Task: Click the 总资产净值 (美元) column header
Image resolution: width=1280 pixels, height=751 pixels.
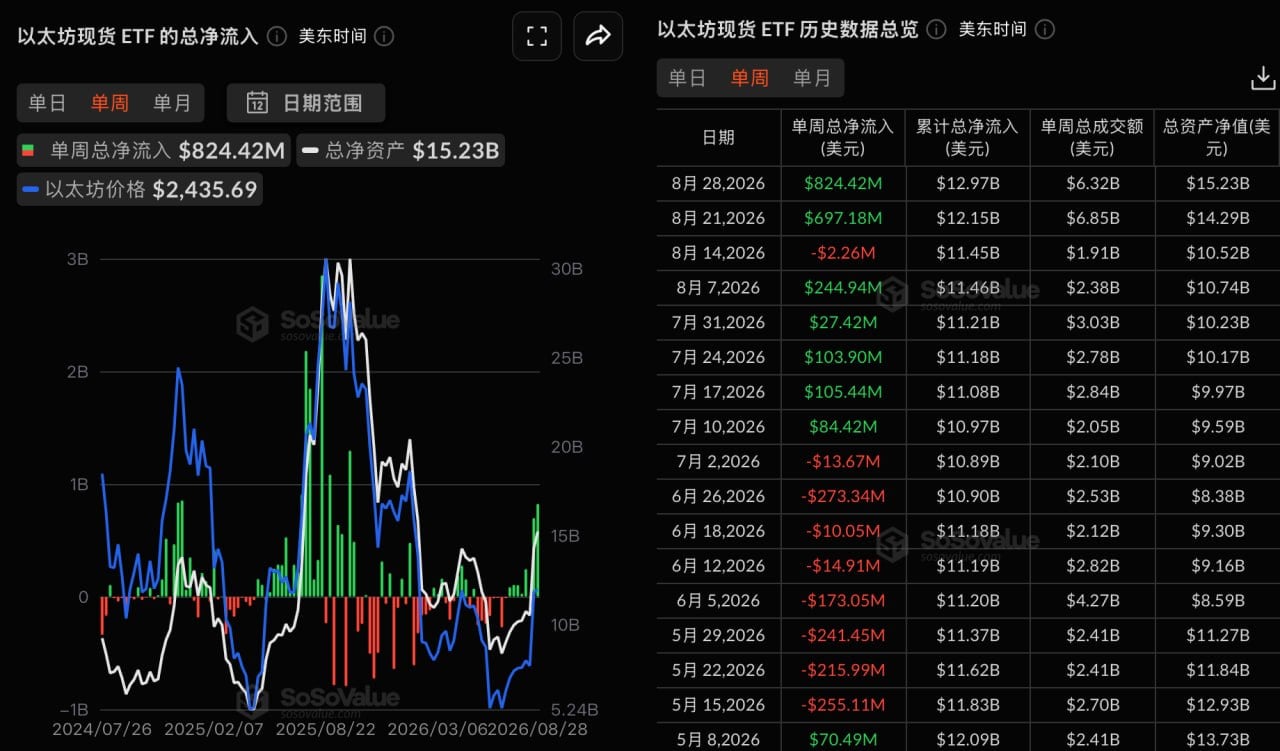Action: [1216, 137]
